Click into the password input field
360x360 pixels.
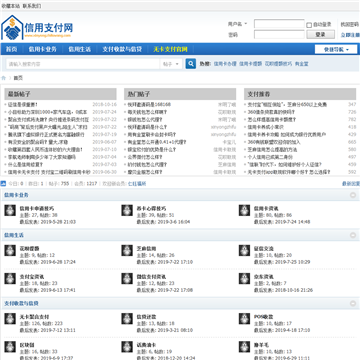click(279, 34)
